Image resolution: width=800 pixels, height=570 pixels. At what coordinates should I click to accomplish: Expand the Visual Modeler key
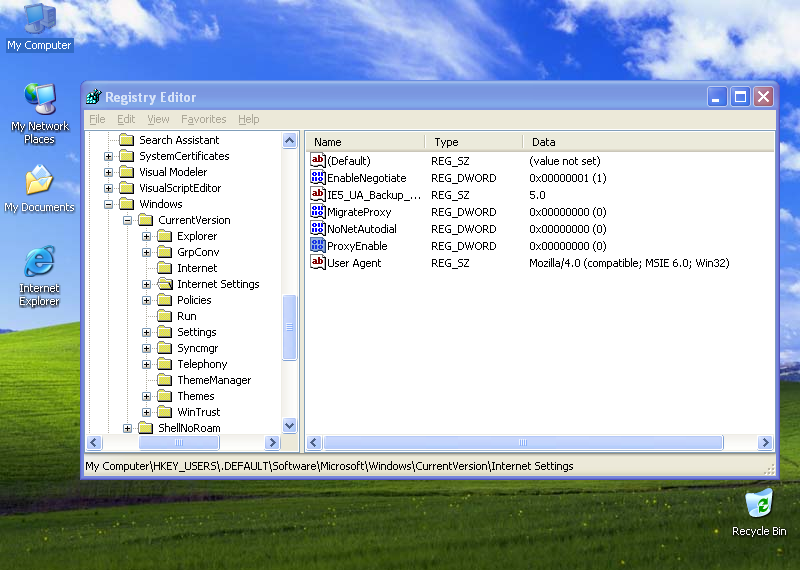[108, 172]
